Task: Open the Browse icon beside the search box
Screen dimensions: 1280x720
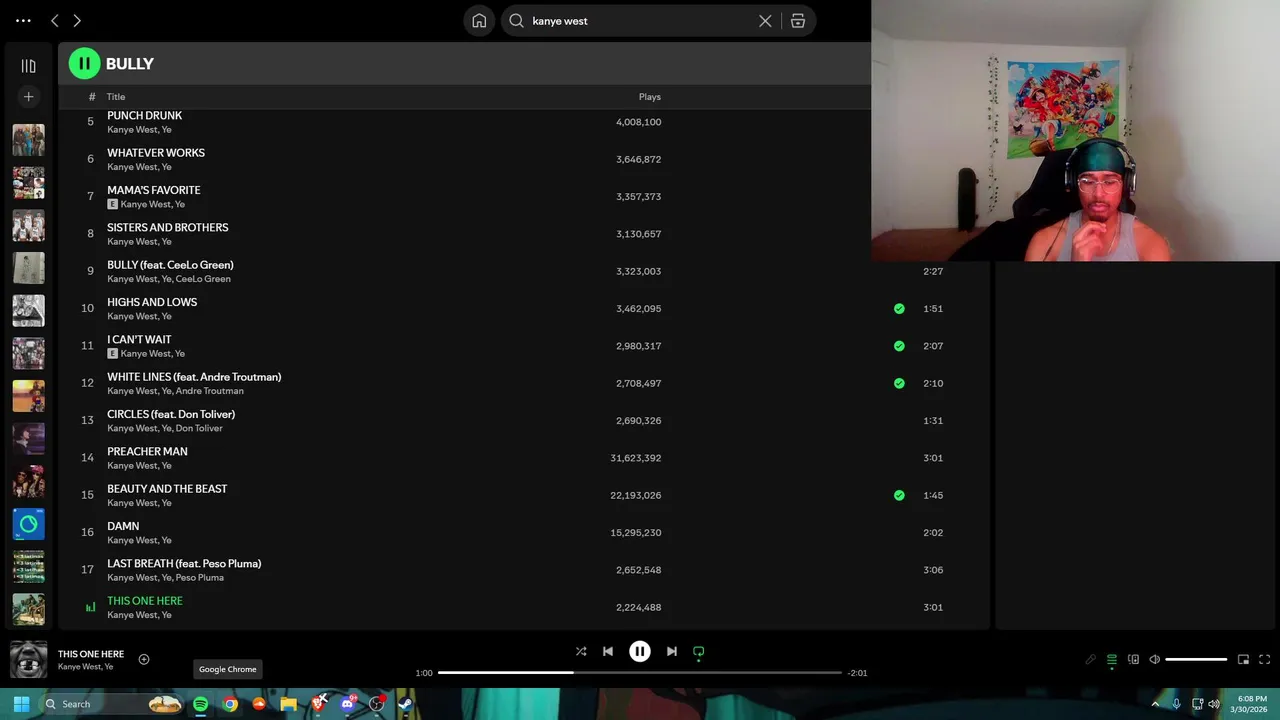Action: 798,20
